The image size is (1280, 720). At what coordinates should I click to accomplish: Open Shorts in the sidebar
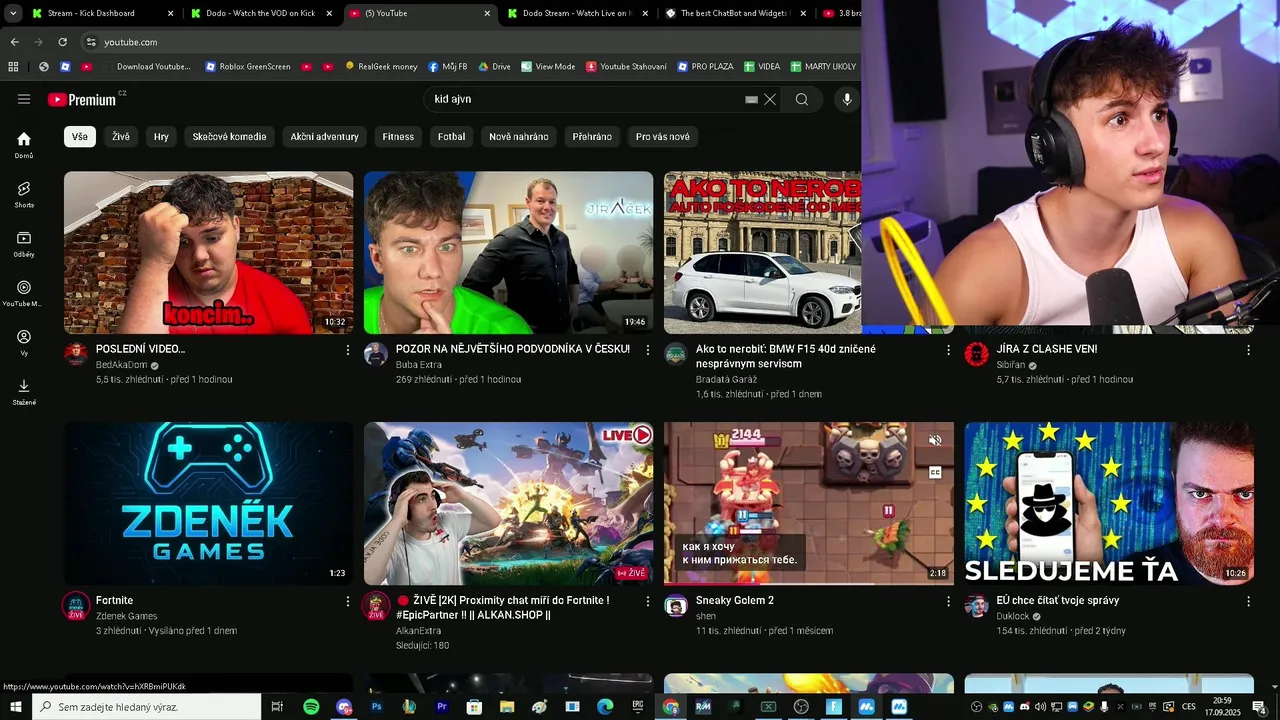click(x=24, y=194)
